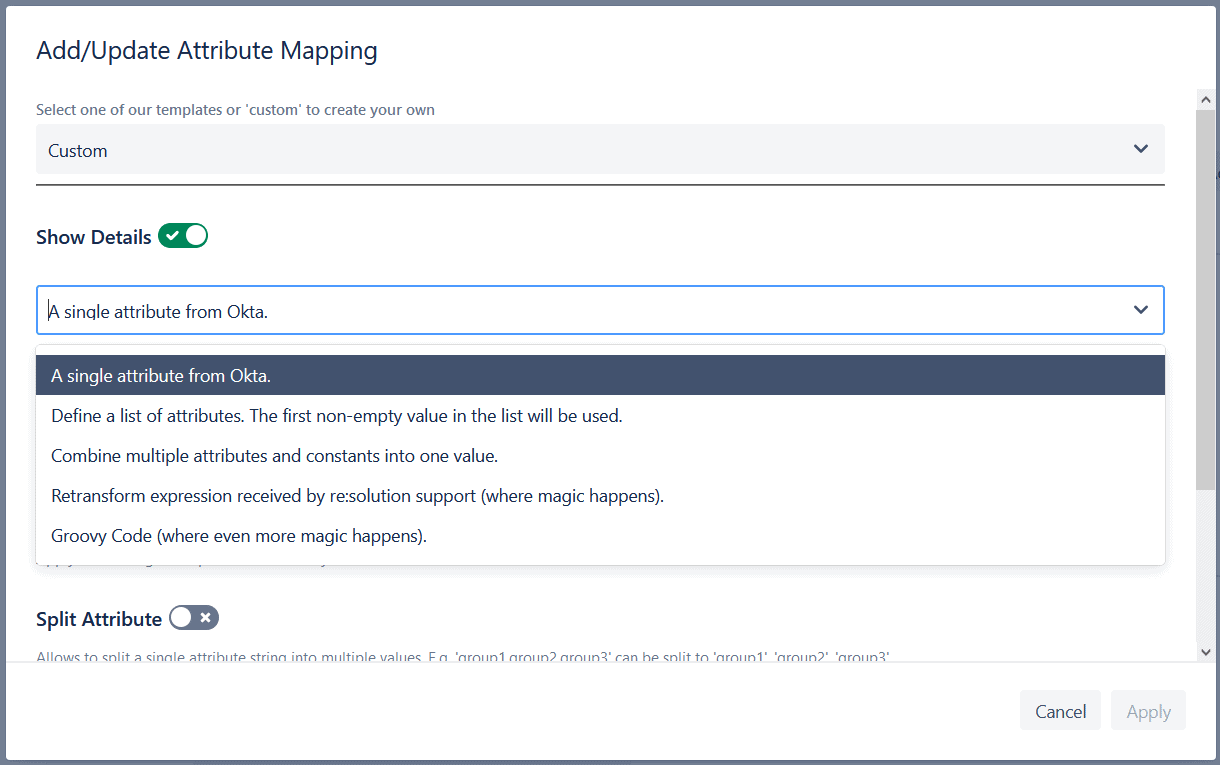Click the chevron on the attribute type selector
The height and width of the screenshot is (765, 1220).
coord(1140,310)
